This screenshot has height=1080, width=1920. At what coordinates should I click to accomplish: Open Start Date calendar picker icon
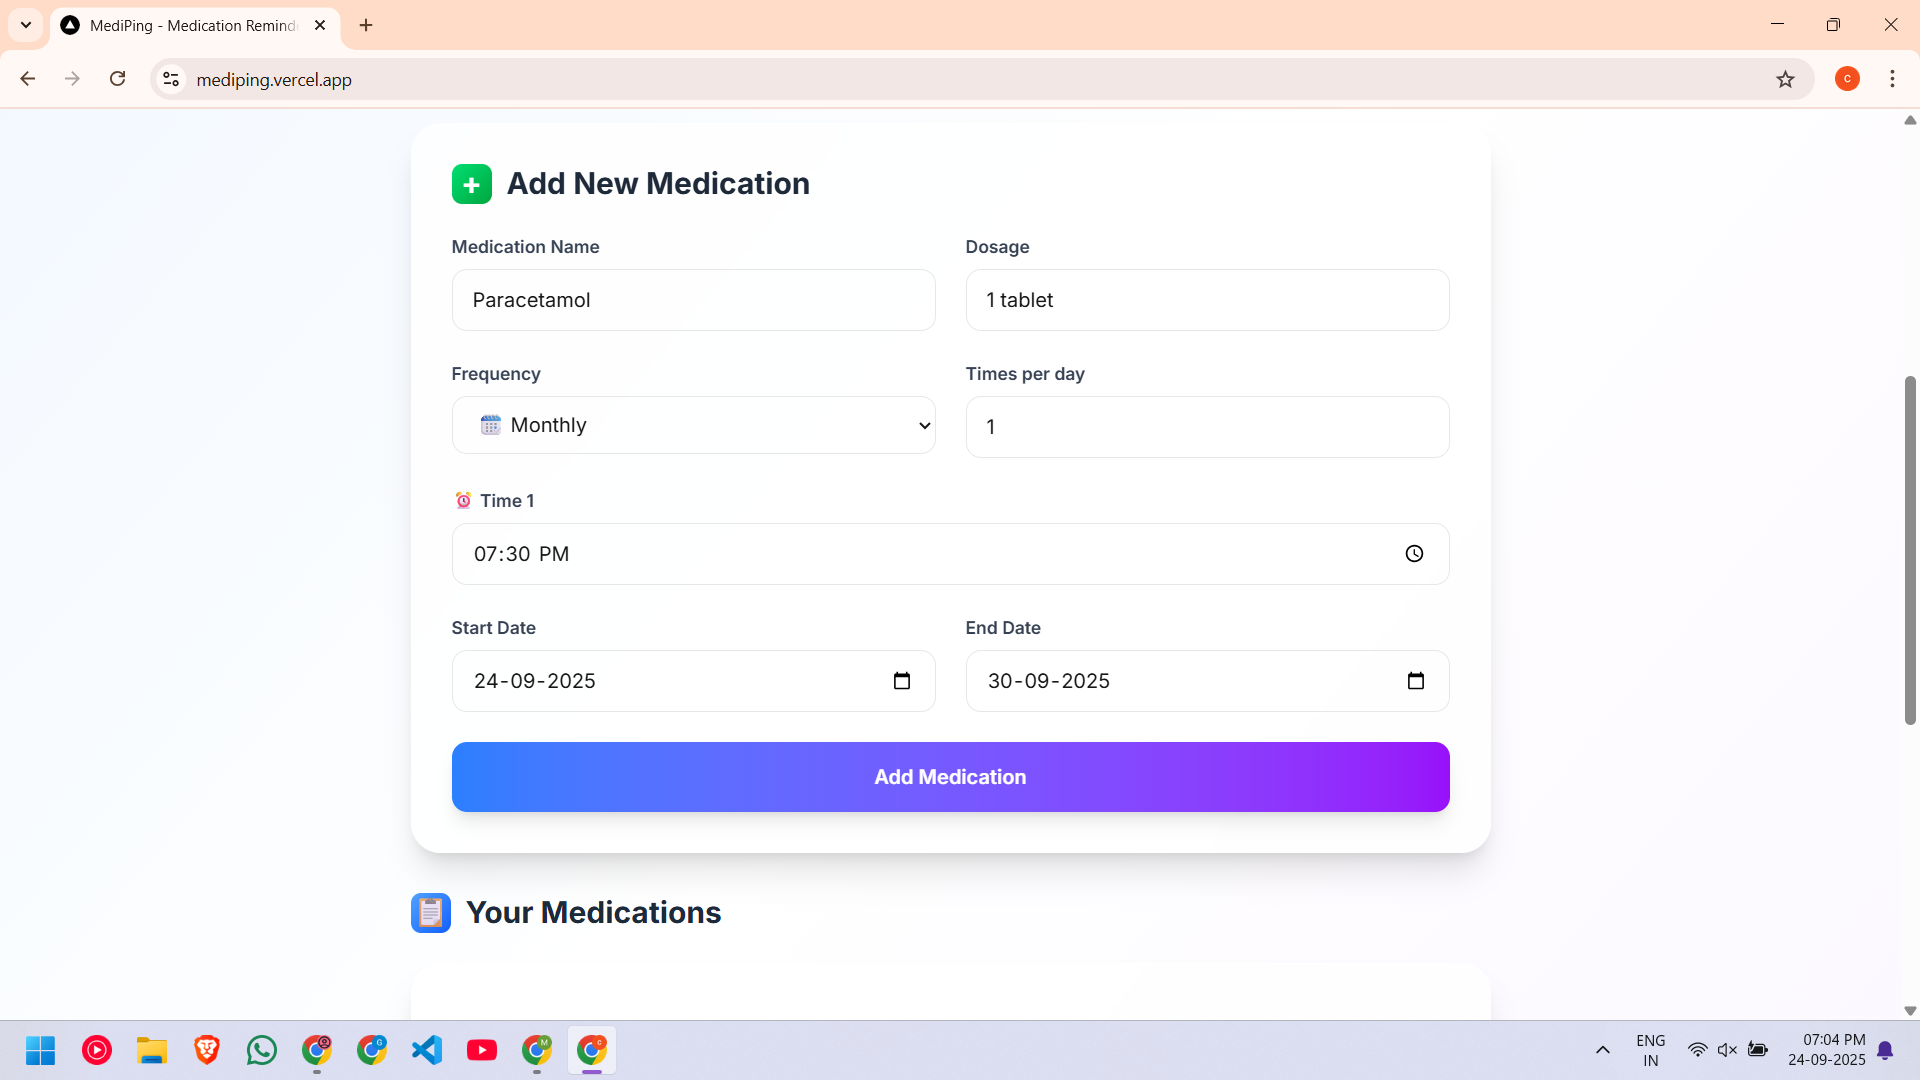coord(901,681)
